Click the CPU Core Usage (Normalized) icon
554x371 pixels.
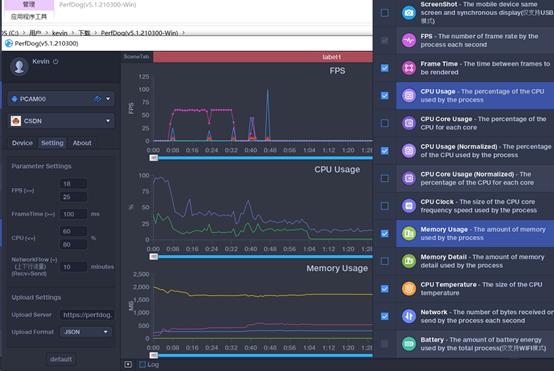click(x=409, y=178)
